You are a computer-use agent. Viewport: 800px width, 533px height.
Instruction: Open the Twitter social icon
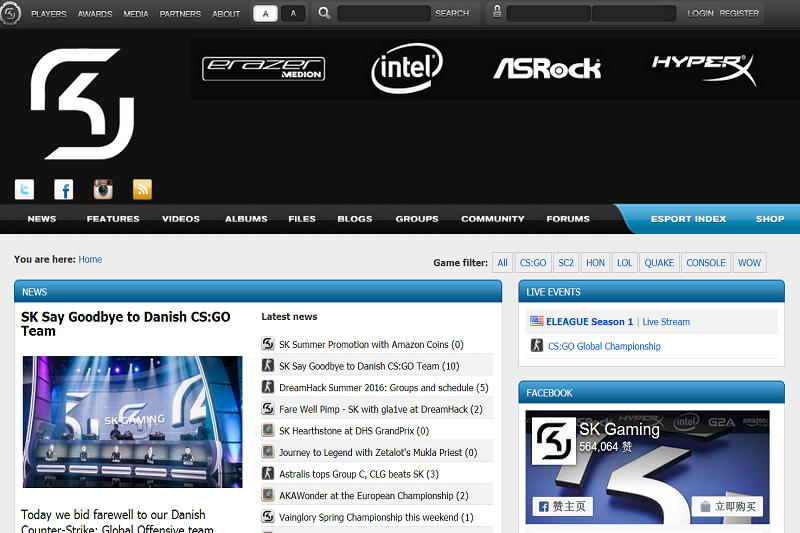tap(24, 189)
